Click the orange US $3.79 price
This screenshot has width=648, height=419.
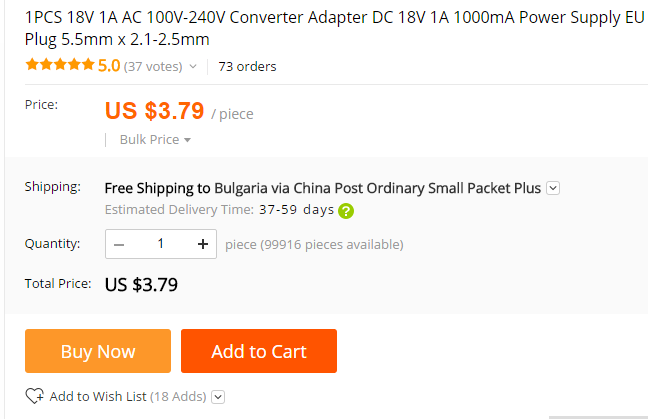tap(155, 110)
